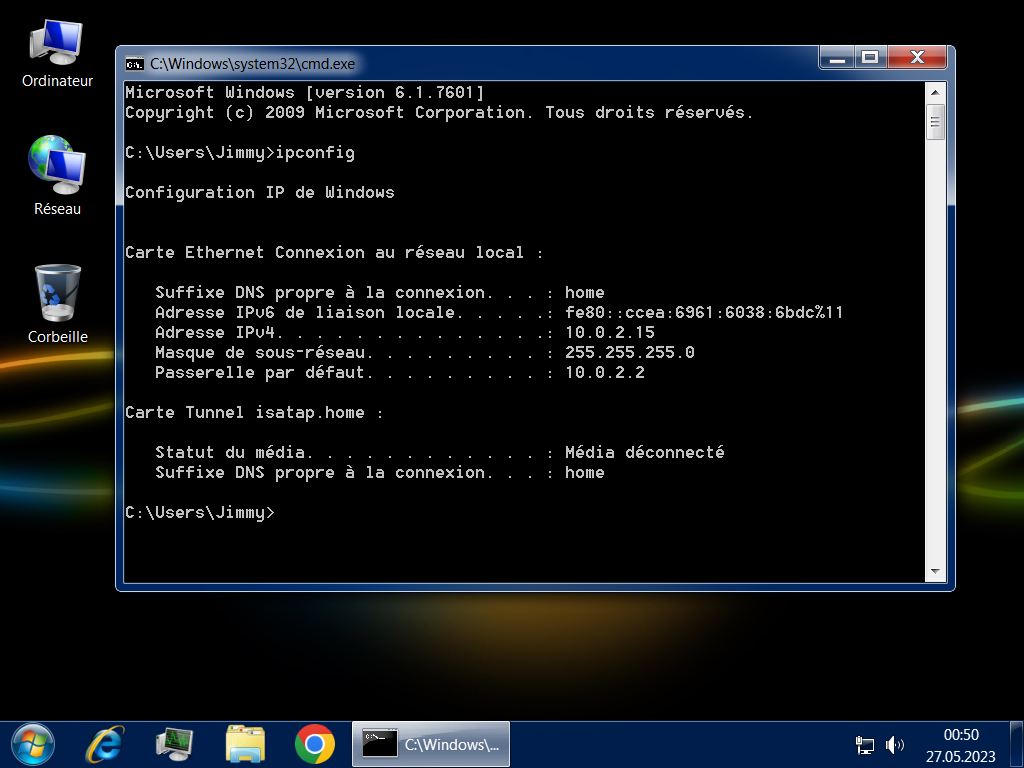Click the console scrollbar thumb
Screen dimensions: 1024x768
pyautogui.click(x=935, y=122)
